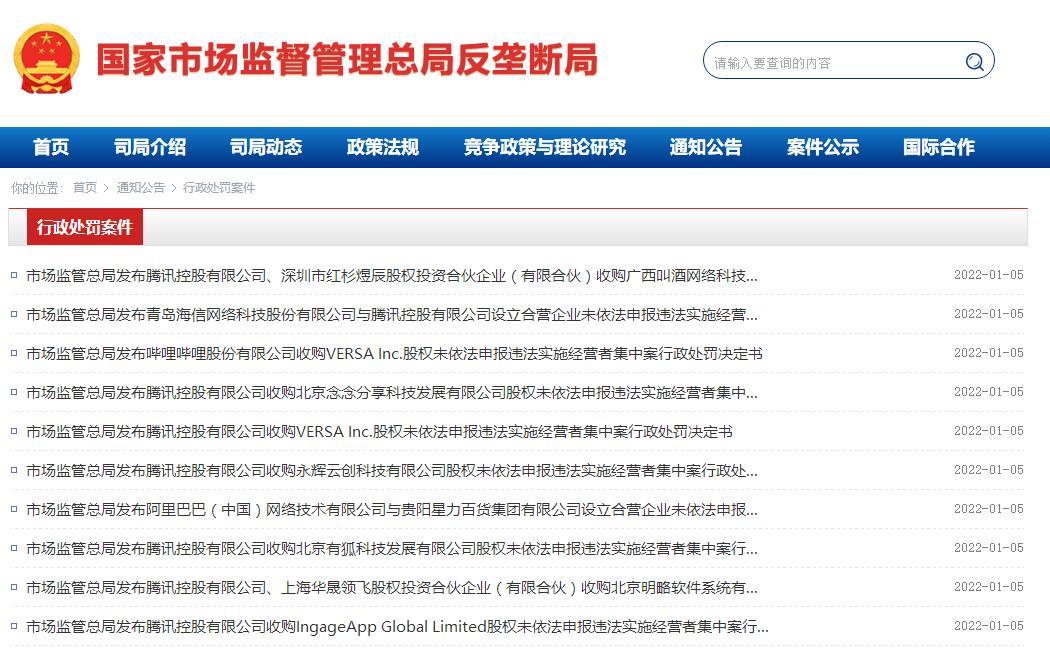This screenshot has height=660, width=1050.
Task: Open the 青岛海信网络科技 合营企业 case link
Action: coord(392,315)
